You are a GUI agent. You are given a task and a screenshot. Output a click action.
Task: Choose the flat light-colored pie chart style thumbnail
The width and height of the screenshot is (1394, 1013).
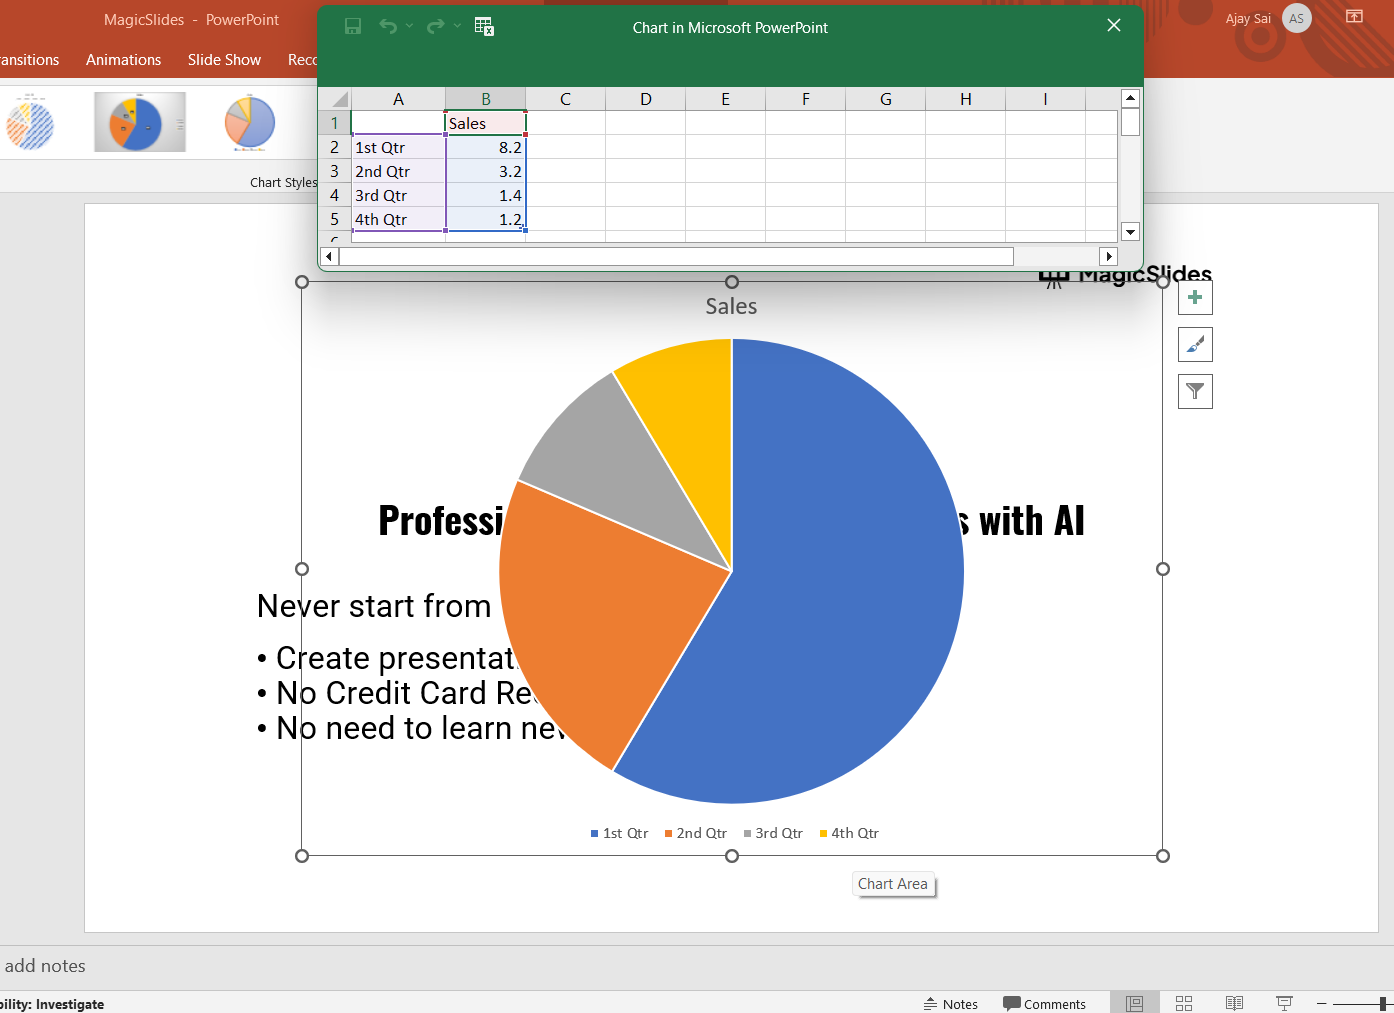click(250, 122)
